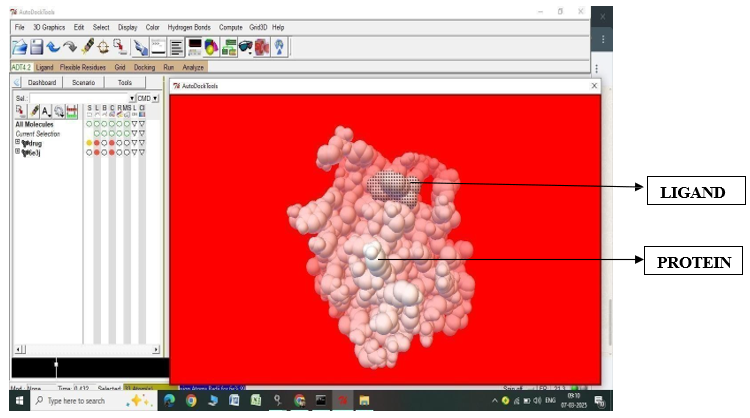The width and height of the screenshot is (750, 418).
Task: Click the save floppy disk icon
Action: [36, 47]
